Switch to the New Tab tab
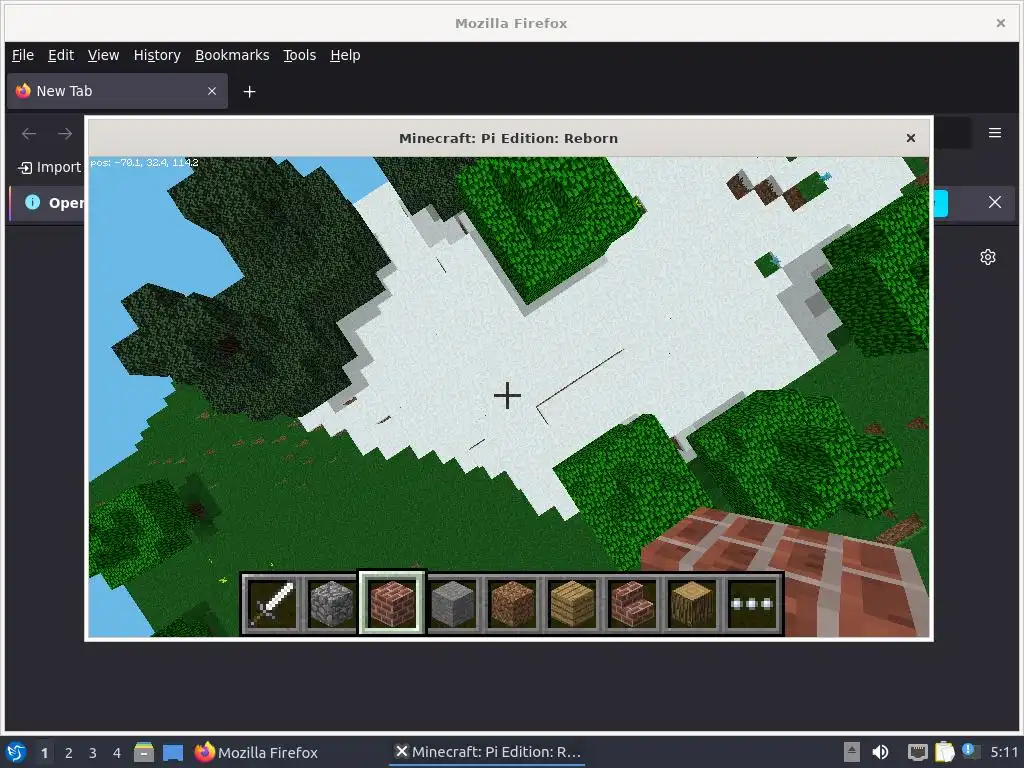1024x768 pixels. [118, 91]
